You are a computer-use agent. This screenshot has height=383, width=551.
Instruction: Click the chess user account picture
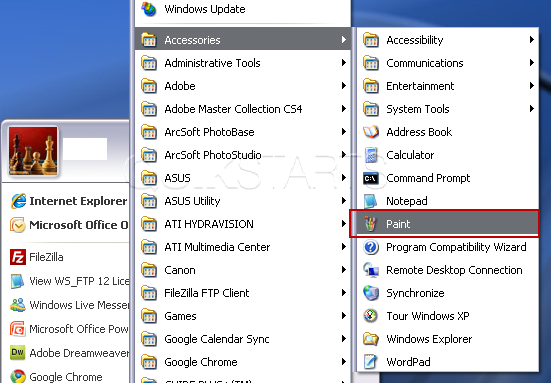coord(33,151)
